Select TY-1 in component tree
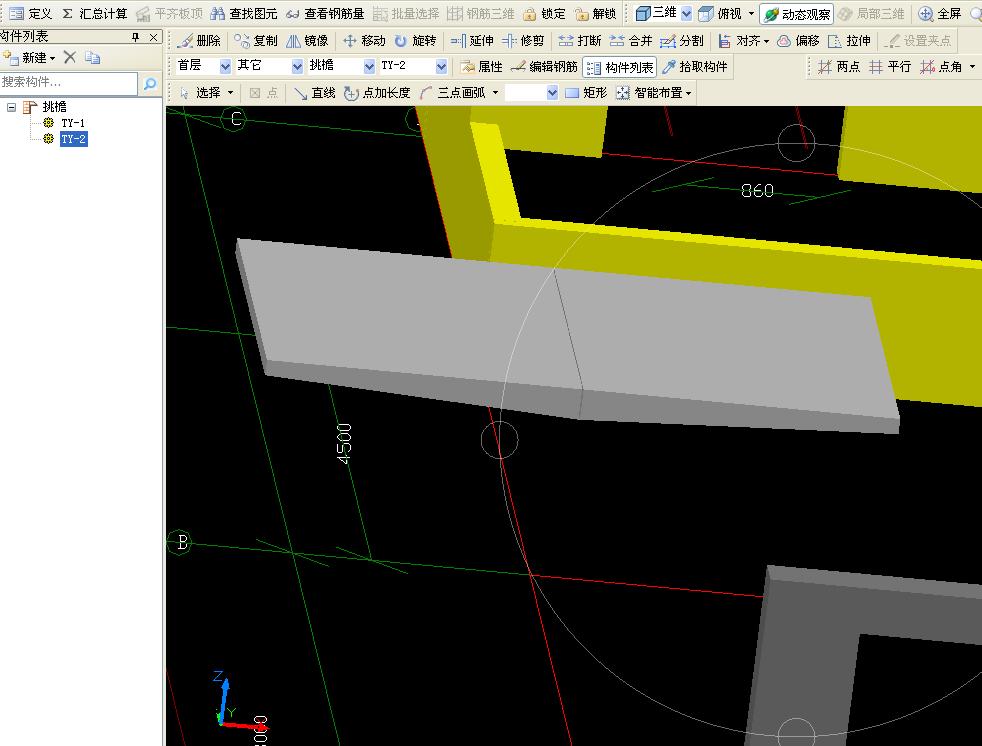The image size is (982, 746). click(73, 123)
